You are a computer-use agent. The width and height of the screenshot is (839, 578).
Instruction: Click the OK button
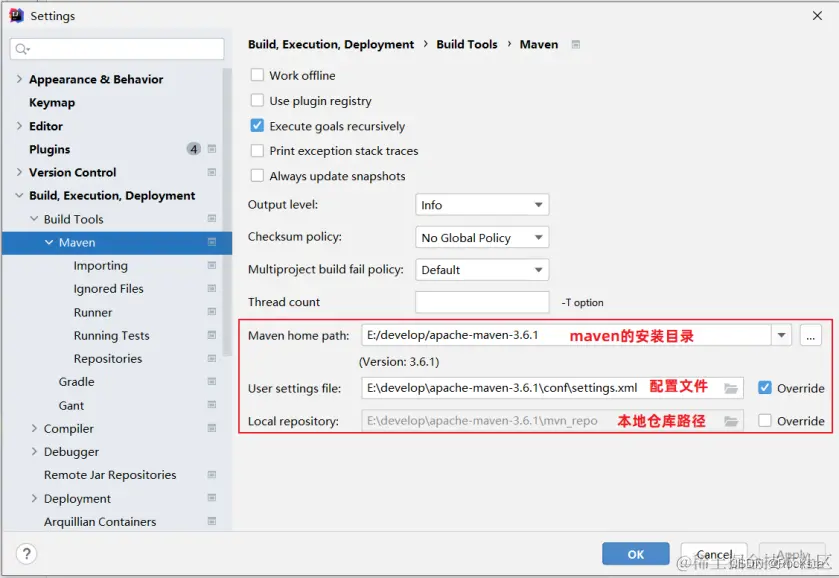click(x=635, y=554)
